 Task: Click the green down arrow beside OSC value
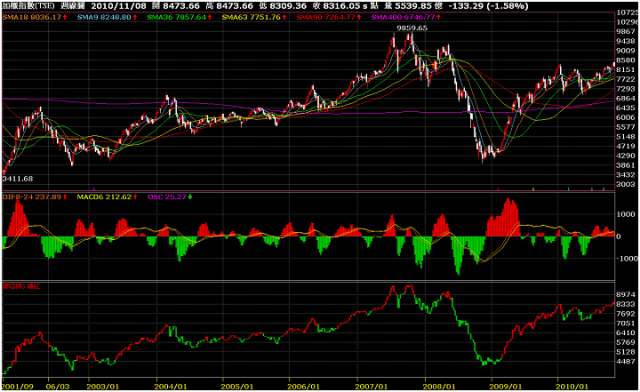[190, 197]
